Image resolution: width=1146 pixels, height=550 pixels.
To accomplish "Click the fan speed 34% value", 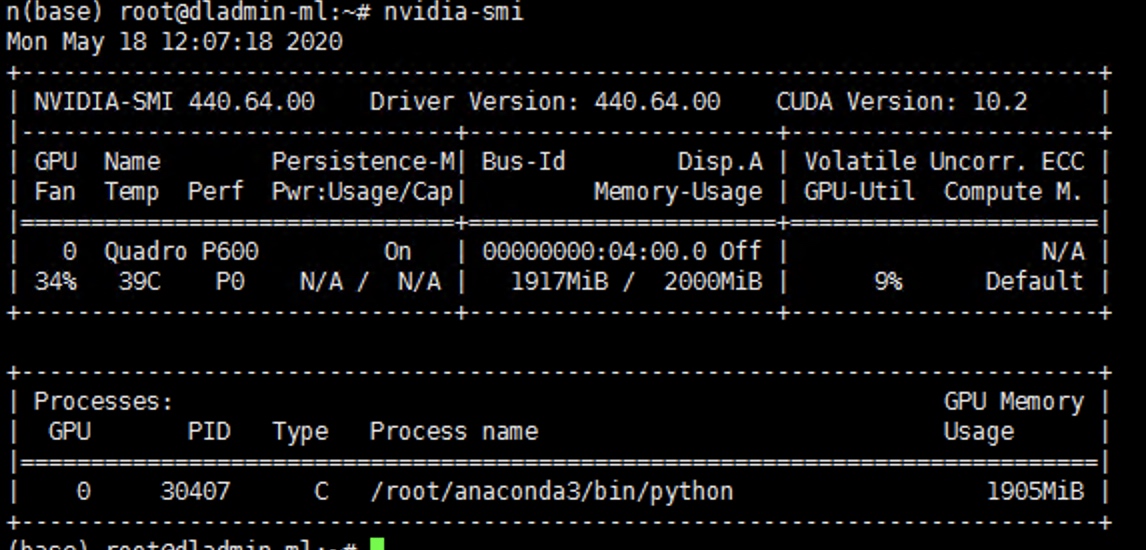I will click(x=55, y=282).
